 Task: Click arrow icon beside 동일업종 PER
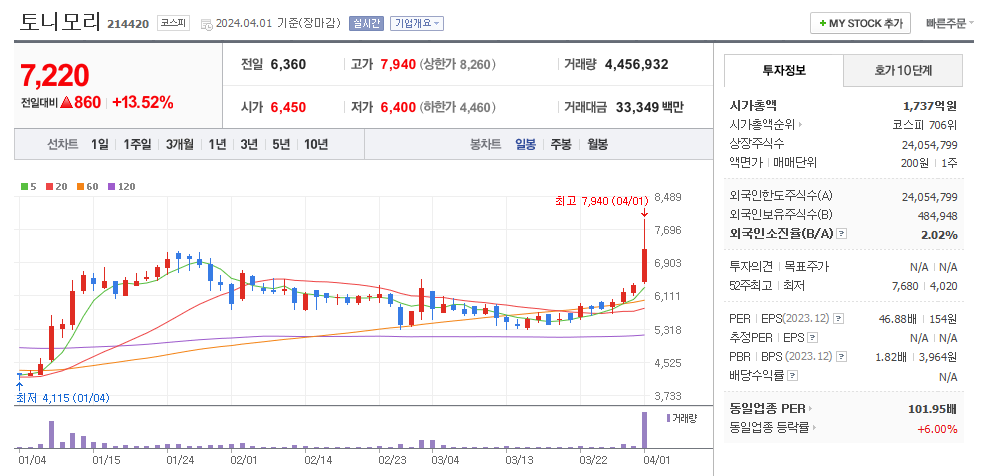point(811,409)
